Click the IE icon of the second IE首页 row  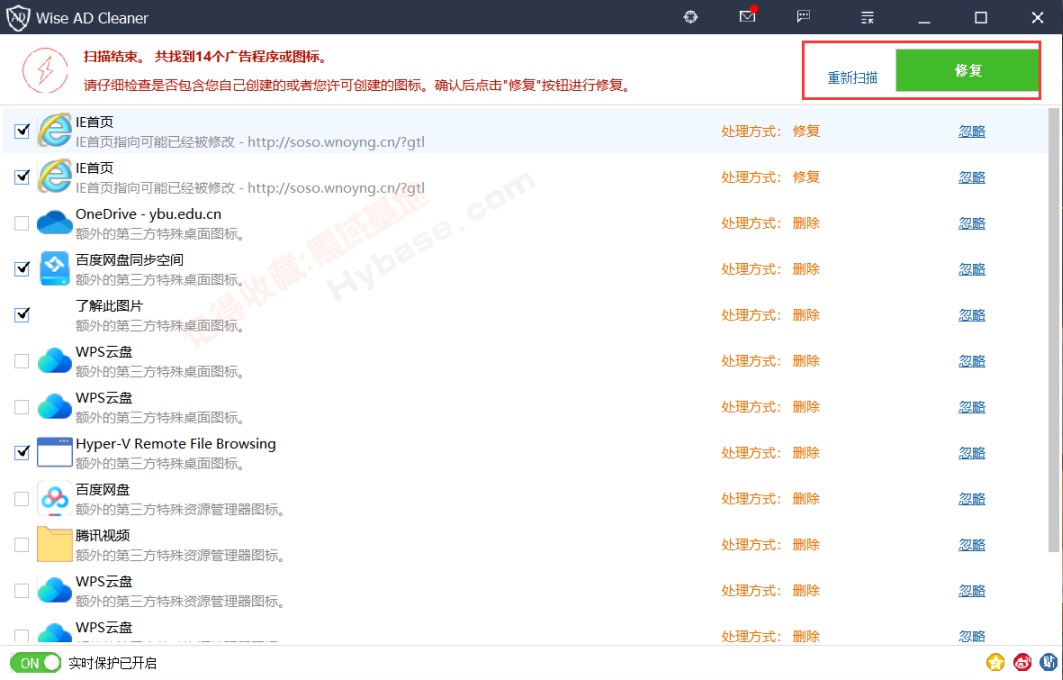pyautogui.click(x=54, y=176)
